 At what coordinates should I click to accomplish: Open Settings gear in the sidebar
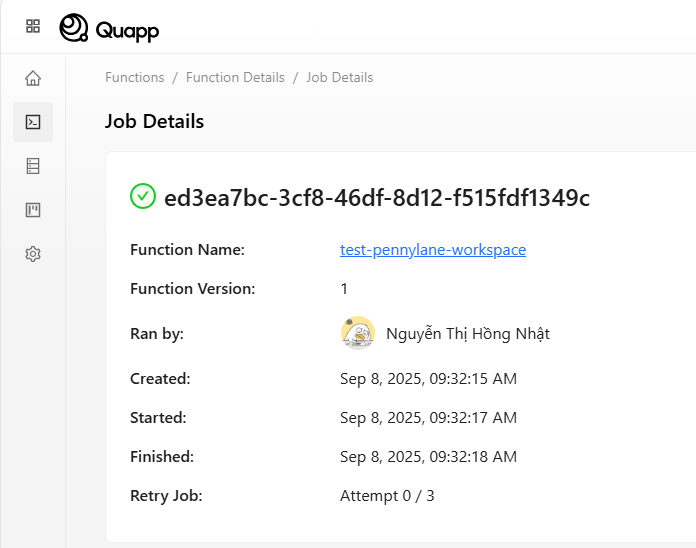pyautogui.click(x=33, y=254)
